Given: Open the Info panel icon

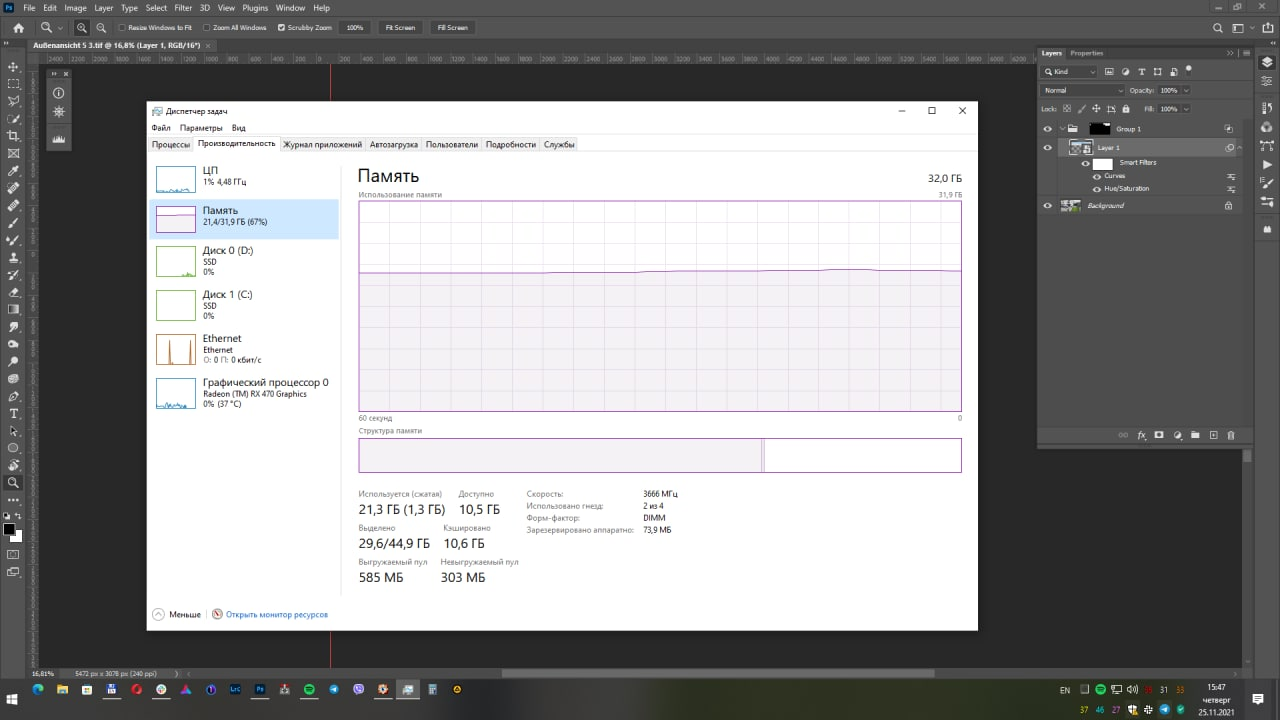Looking at the screenshot, I should (x=59, y=93).
